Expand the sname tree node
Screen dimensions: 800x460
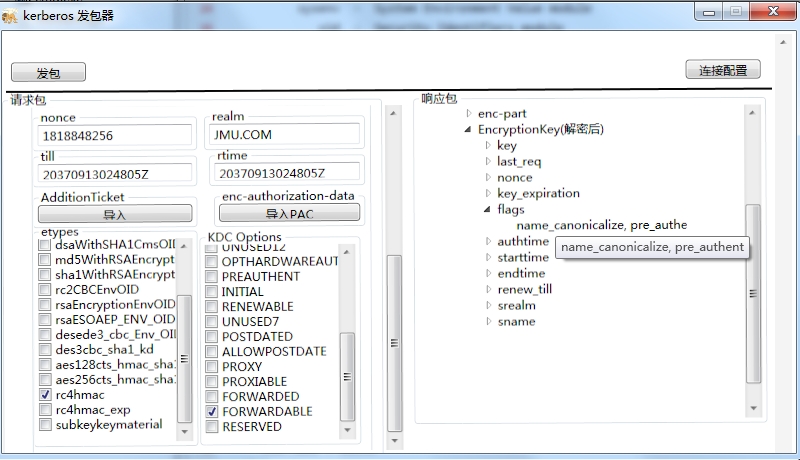(x=488, y=321)
